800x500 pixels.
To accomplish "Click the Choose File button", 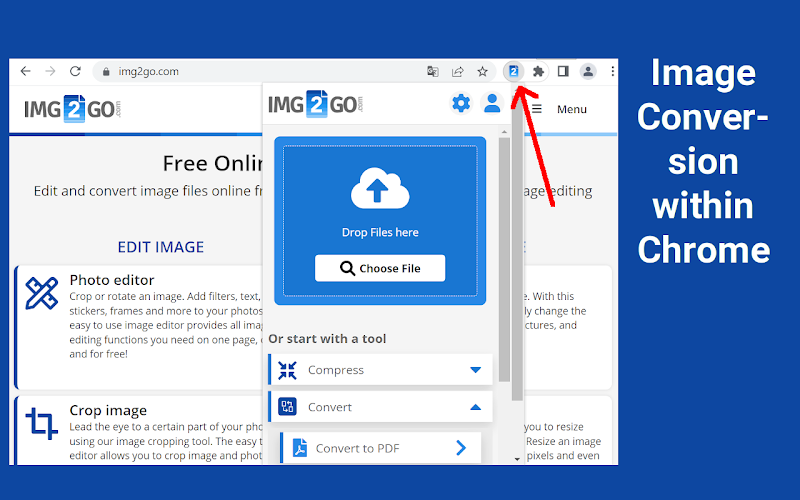I will click(380, 268).
